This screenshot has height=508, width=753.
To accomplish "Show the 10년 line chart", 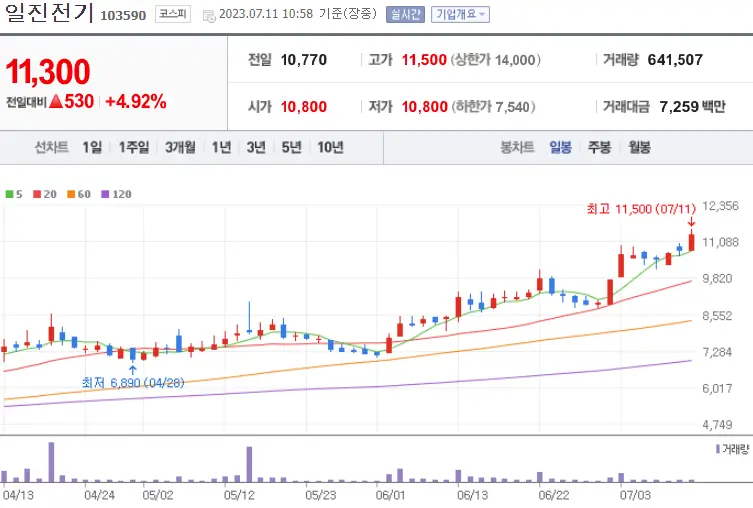I will (330, 147).
